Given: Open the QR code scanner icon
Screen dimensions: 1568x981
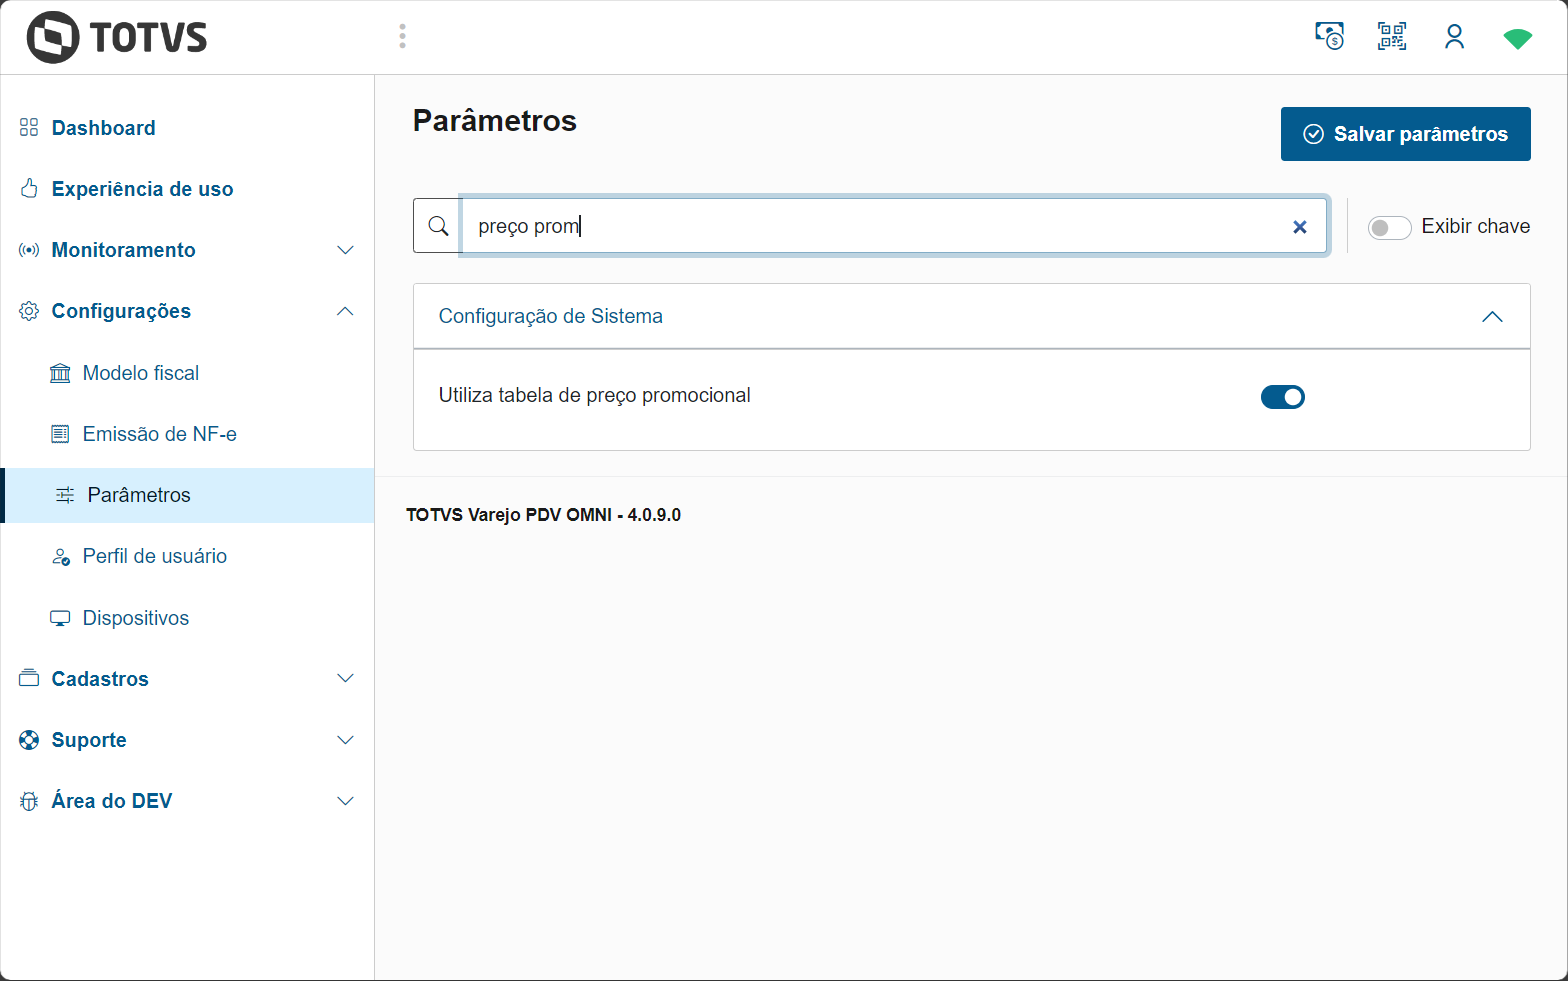Looking at the screenshot, I should 1392,37.
